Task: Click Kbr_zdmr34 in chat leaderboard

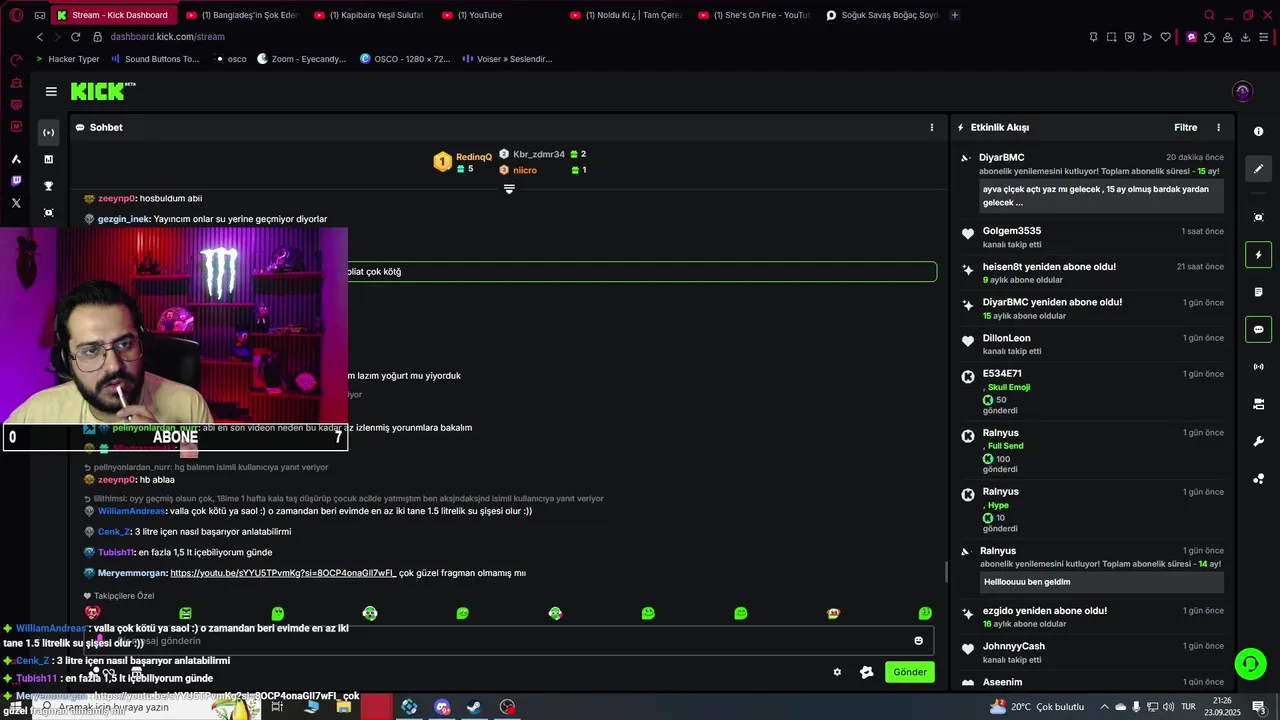Action: click(539, 154)
